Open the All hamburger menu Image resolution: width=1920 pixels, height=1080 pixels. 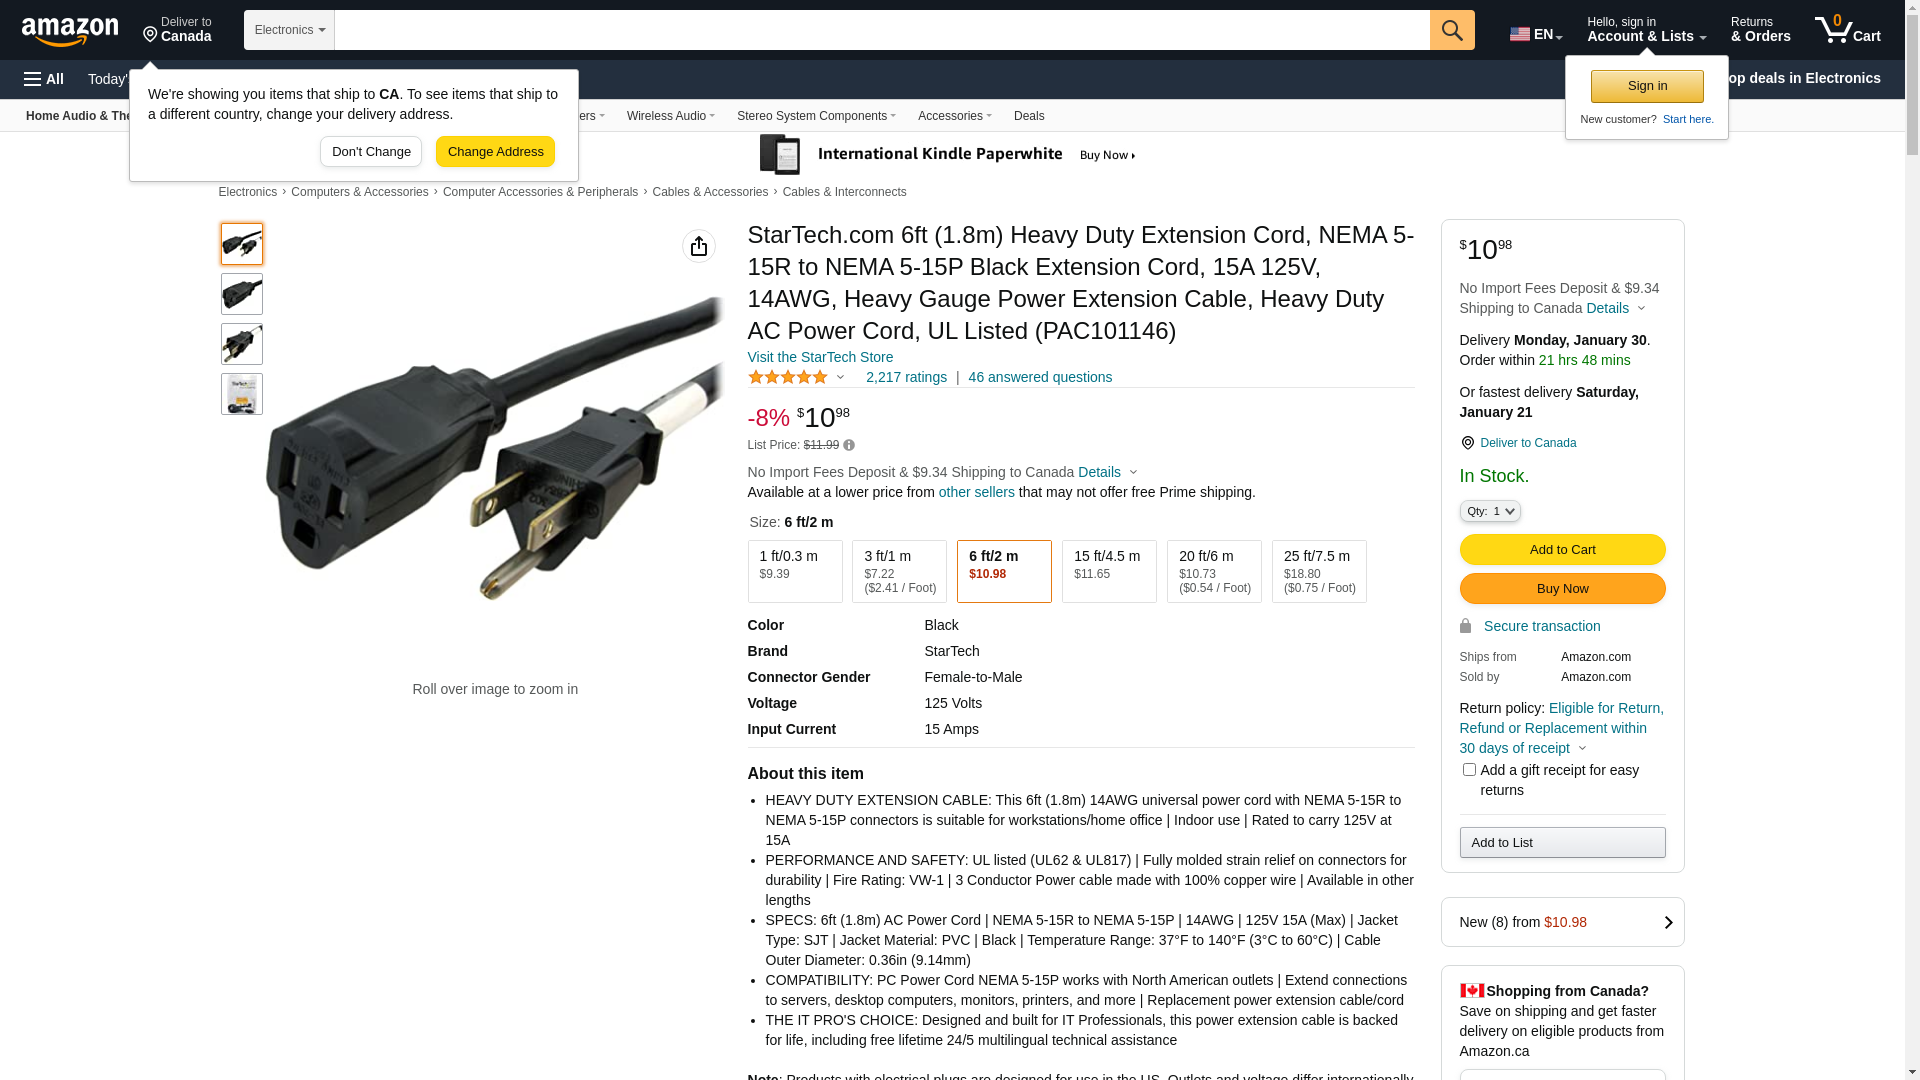click(44, 79)
